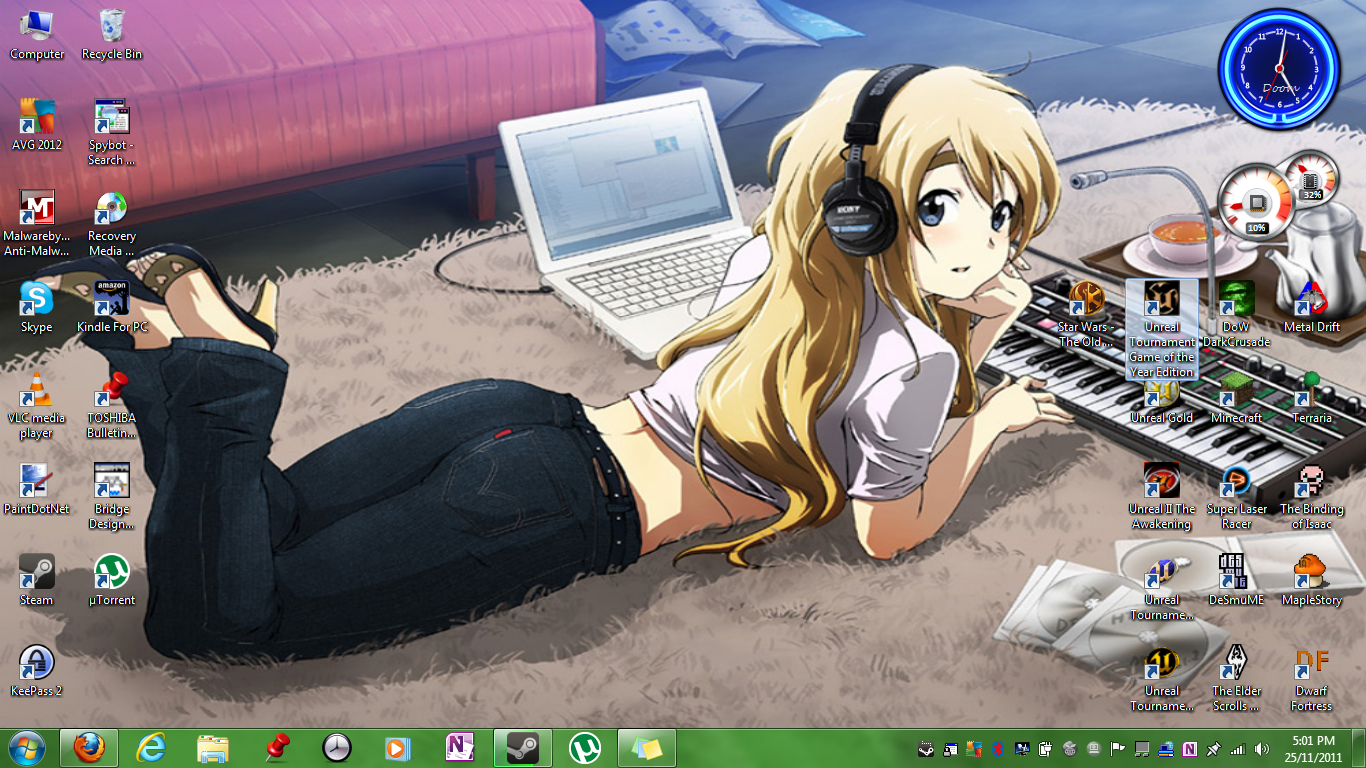Select the PaintDotNet shortcut
The height and width of the screenshot is (768, 1366).
[x=37, y=489]
